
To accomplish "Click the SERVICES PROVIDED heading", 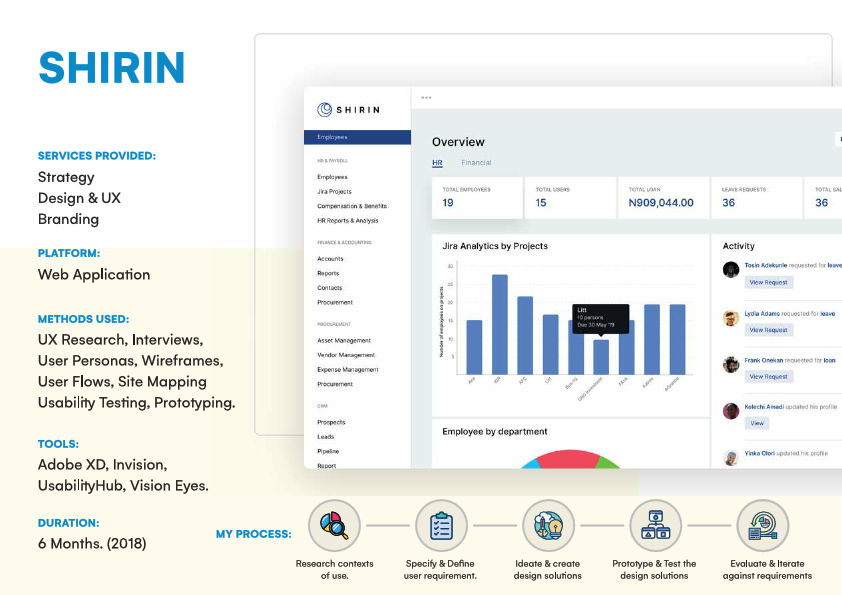I will (97, 156).
